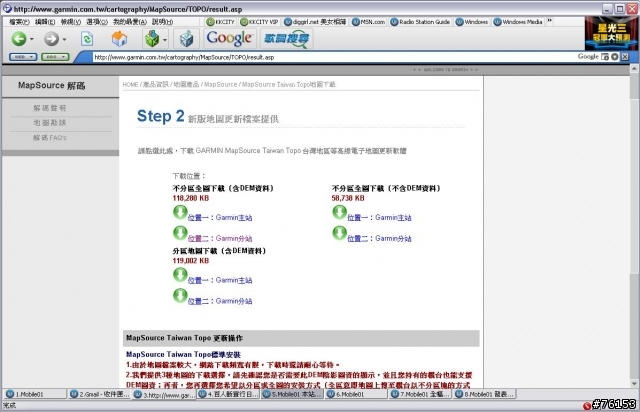640x412 pixels.
Task: Open the blue WEB dropdown button
Action: coord(23,57)
